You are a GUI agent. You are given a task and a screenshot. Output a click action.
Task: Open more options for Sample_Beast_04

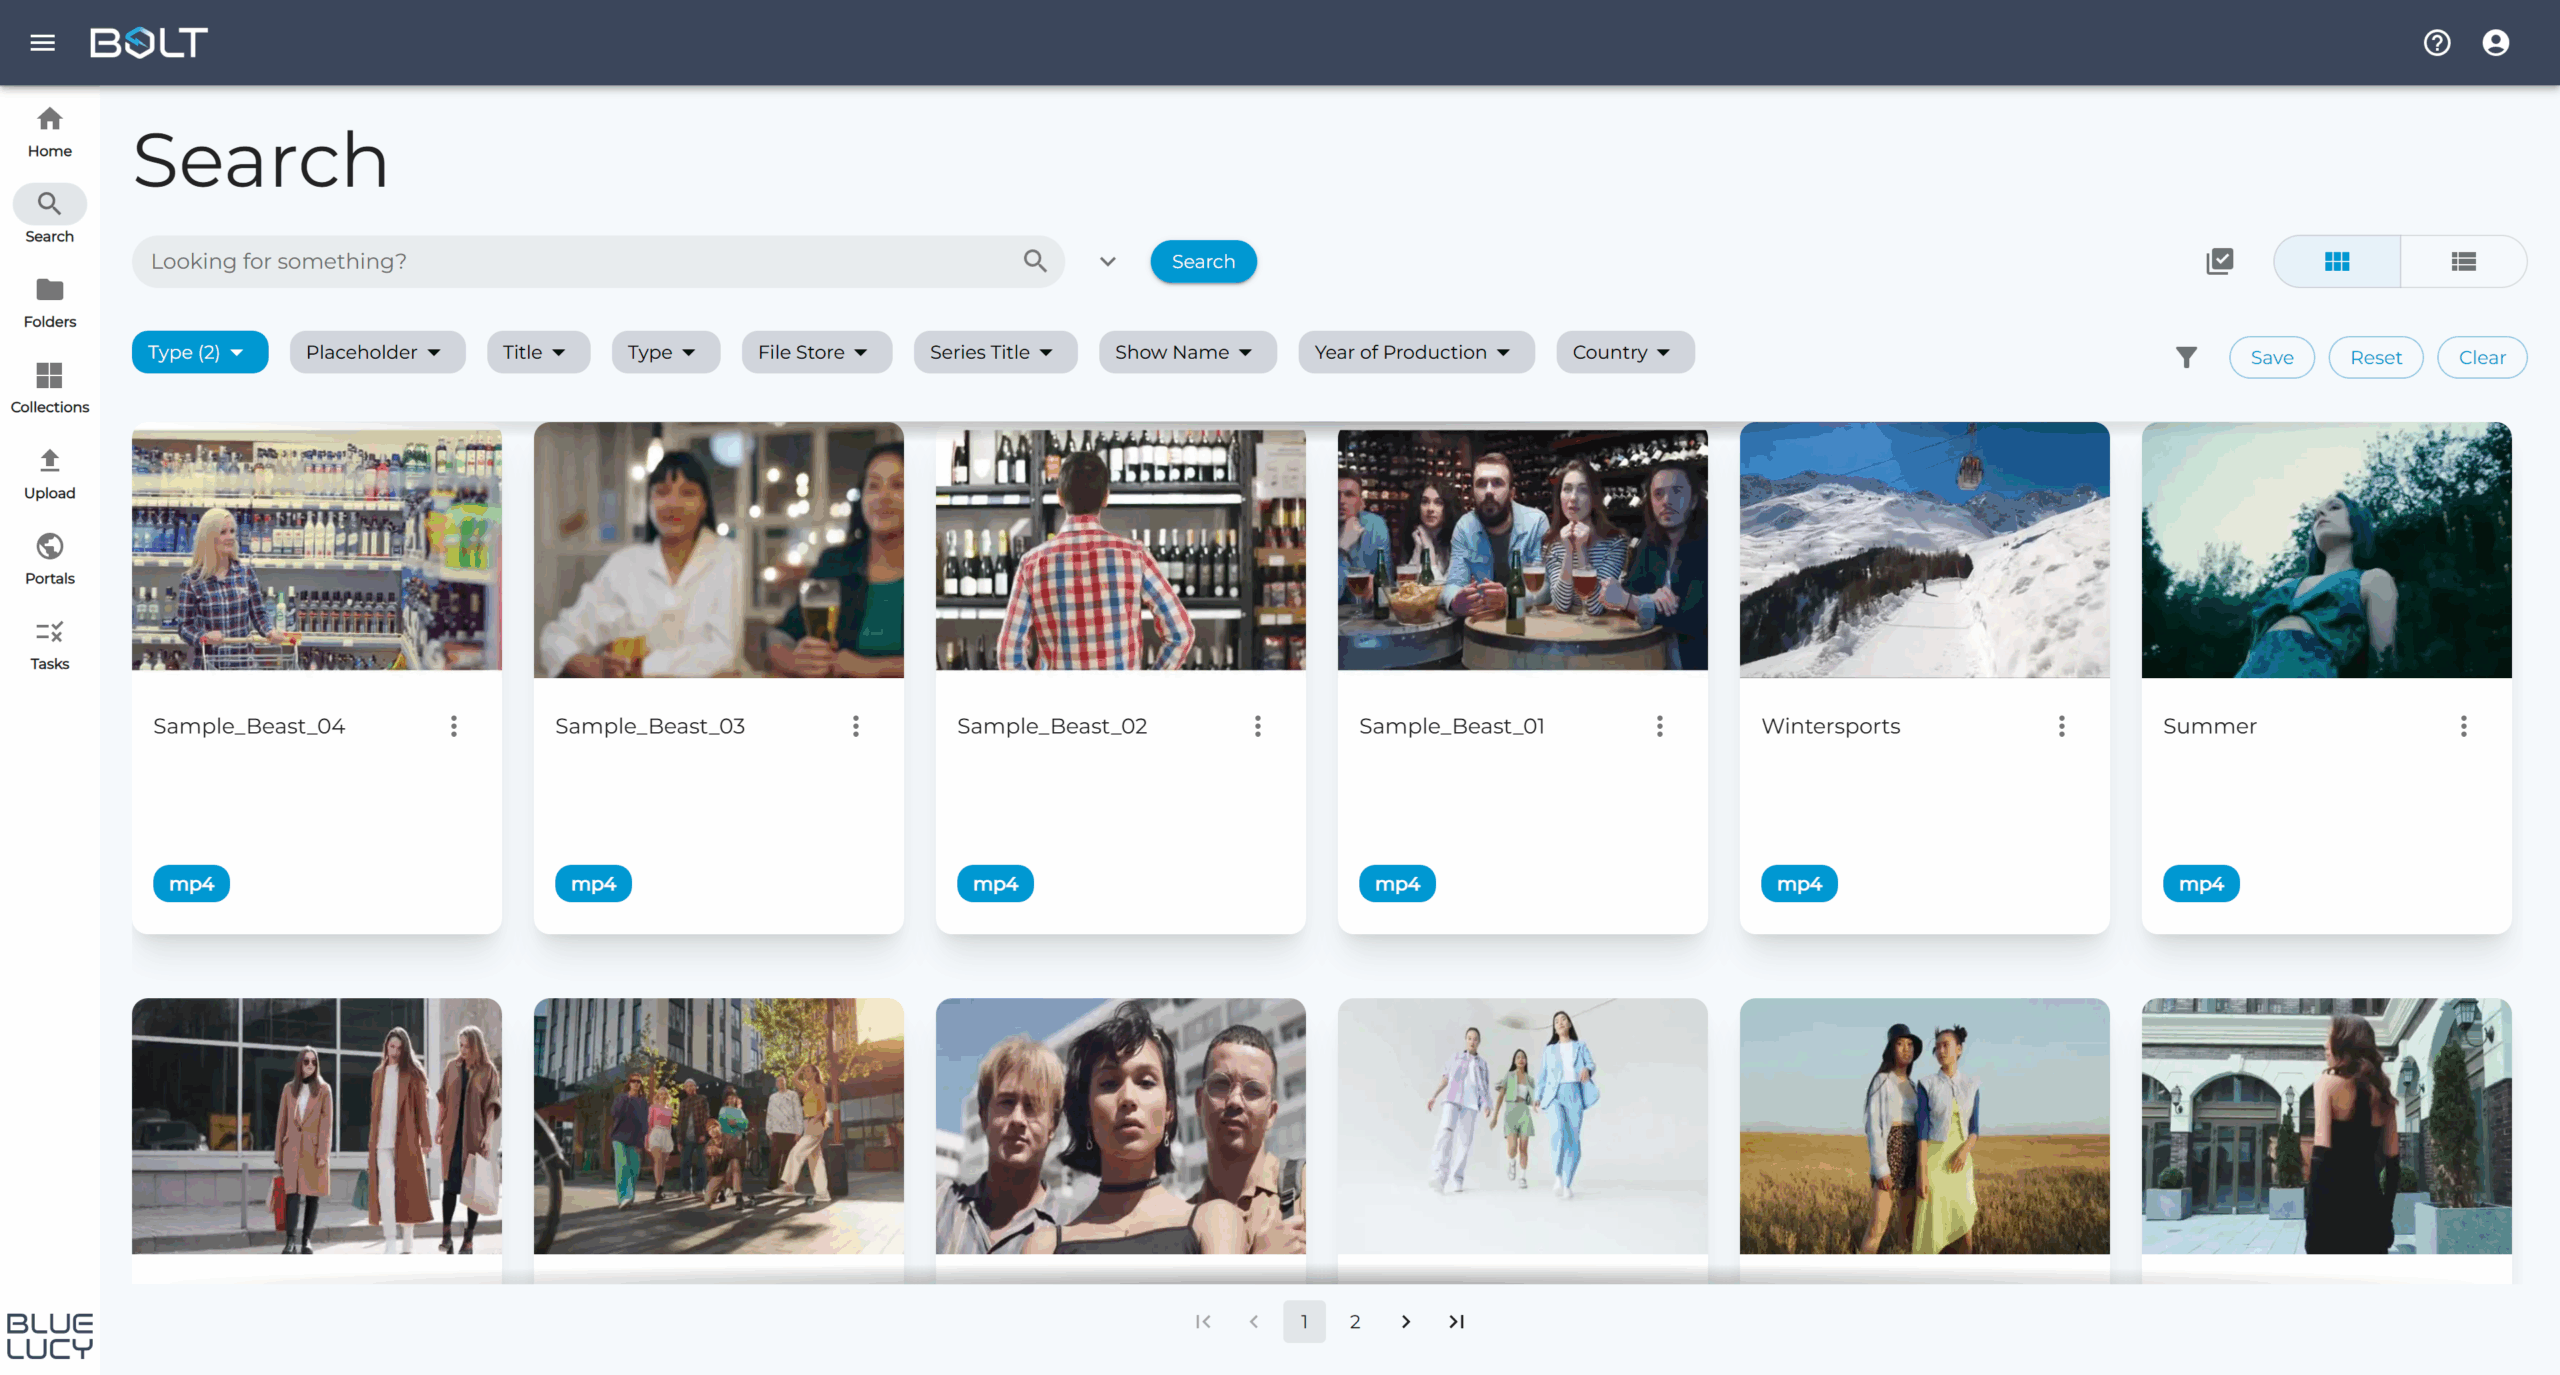(x=454, y=726)
